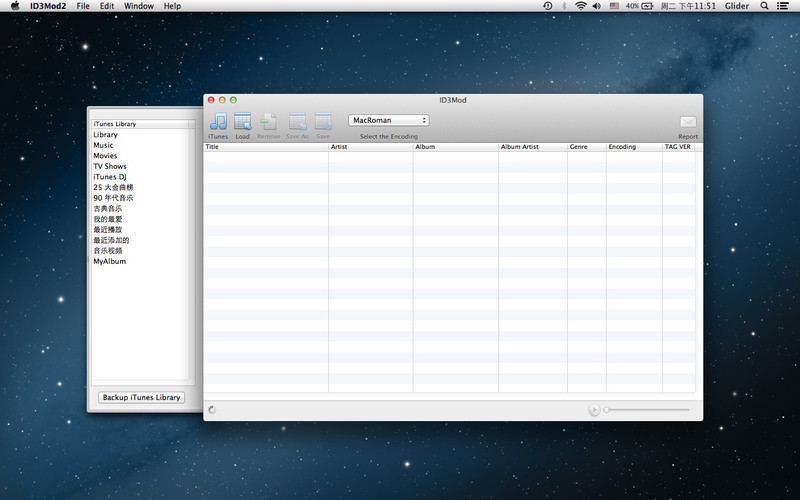The height and width of the screenshot is (500, 800).
Task: Open the Help menu
Action: tap(172, 6)
